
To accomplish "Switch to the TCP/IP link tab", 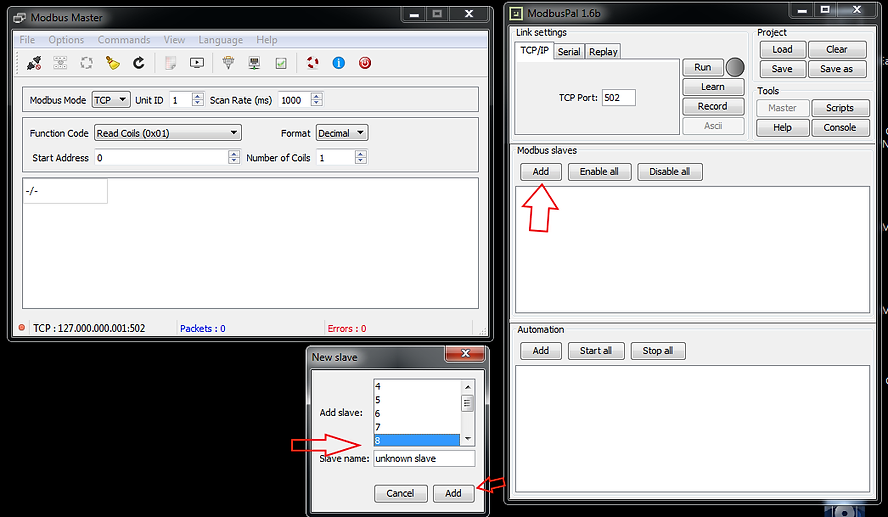I will tap(534, 50).
